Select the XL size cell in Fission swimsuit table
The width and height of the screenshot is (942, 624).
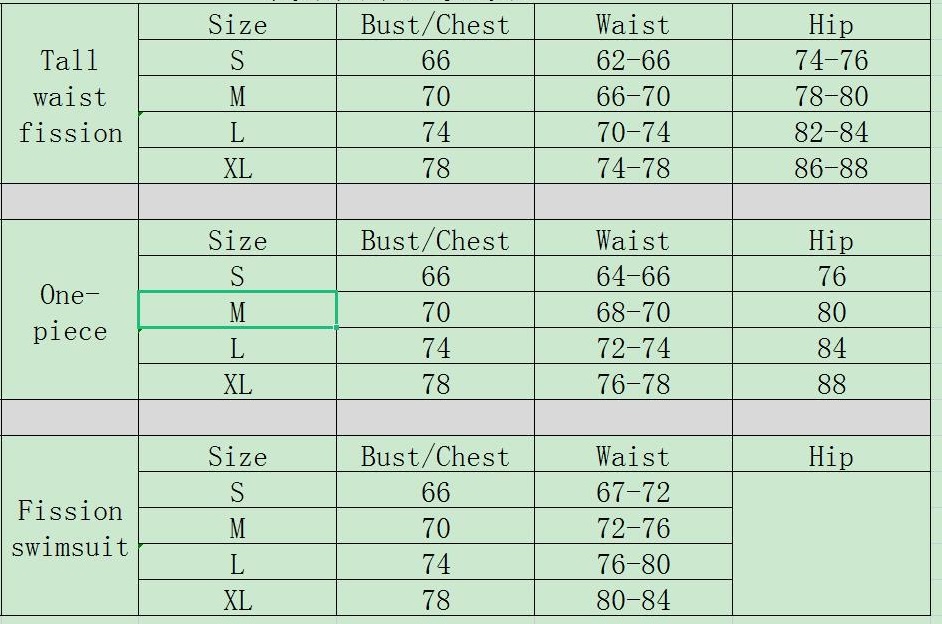(x=237, y=600)
